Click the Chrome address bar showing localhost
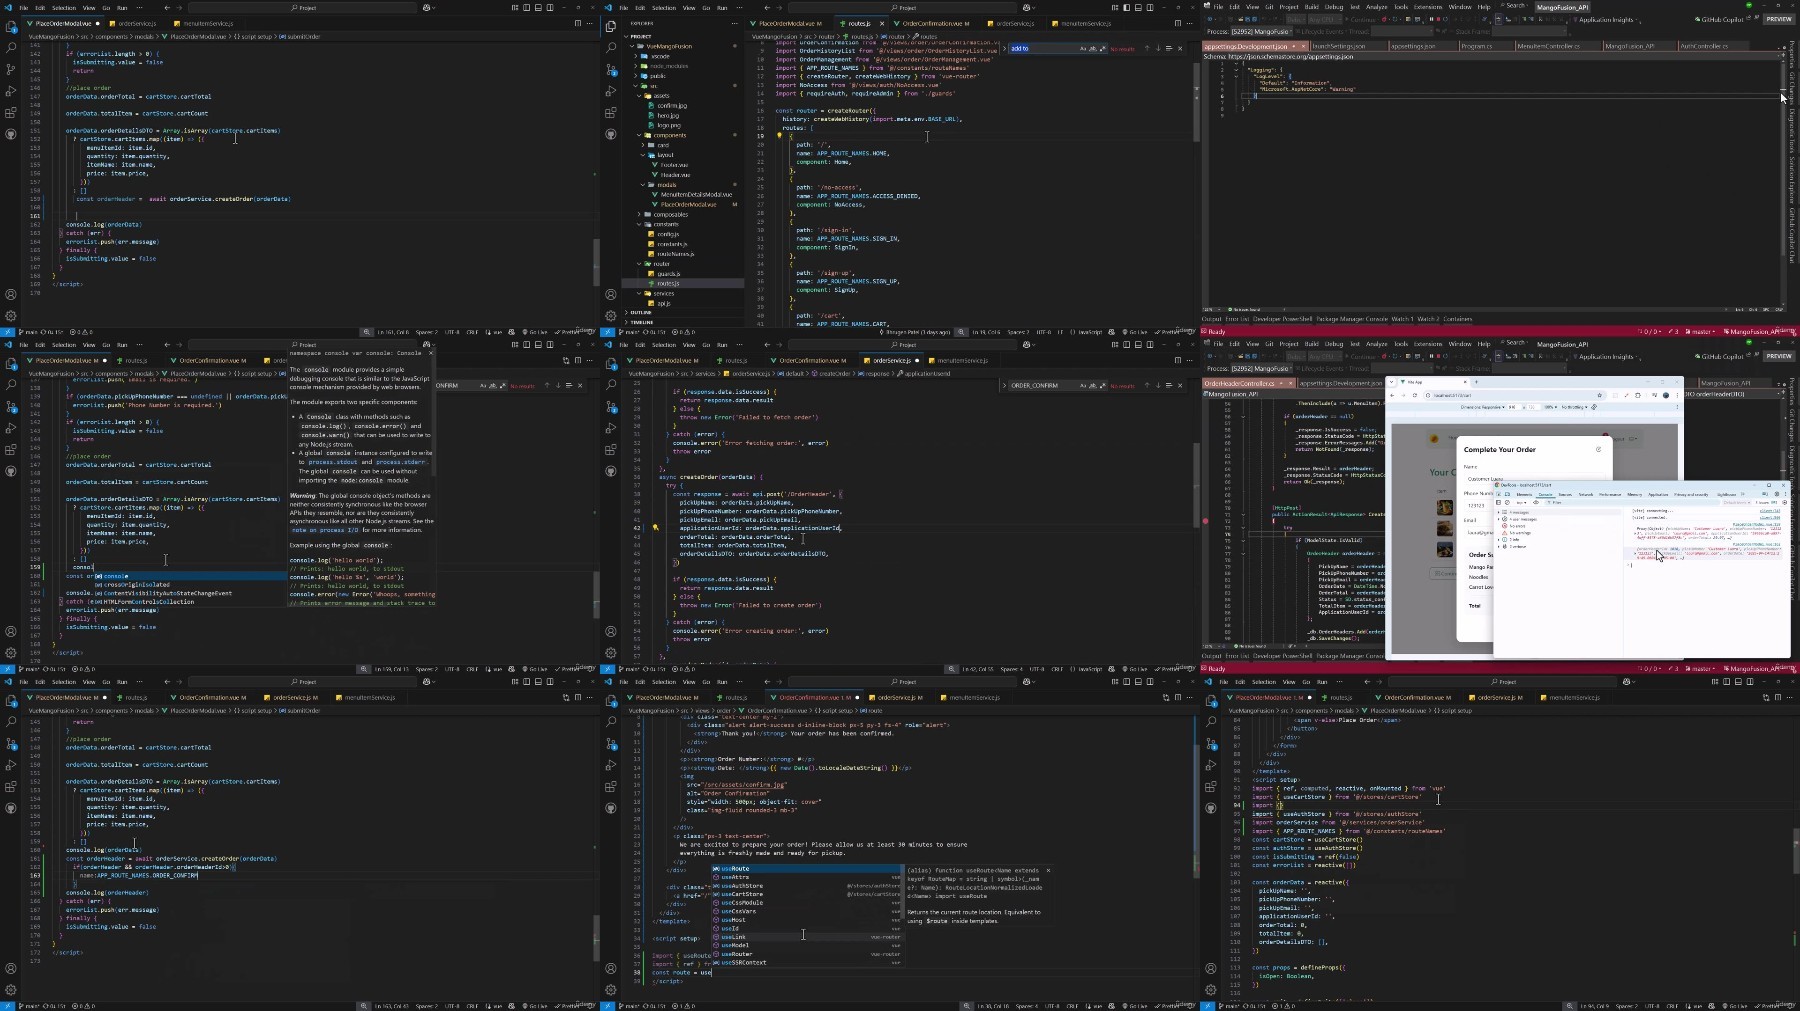 [x=1514, y=395]
